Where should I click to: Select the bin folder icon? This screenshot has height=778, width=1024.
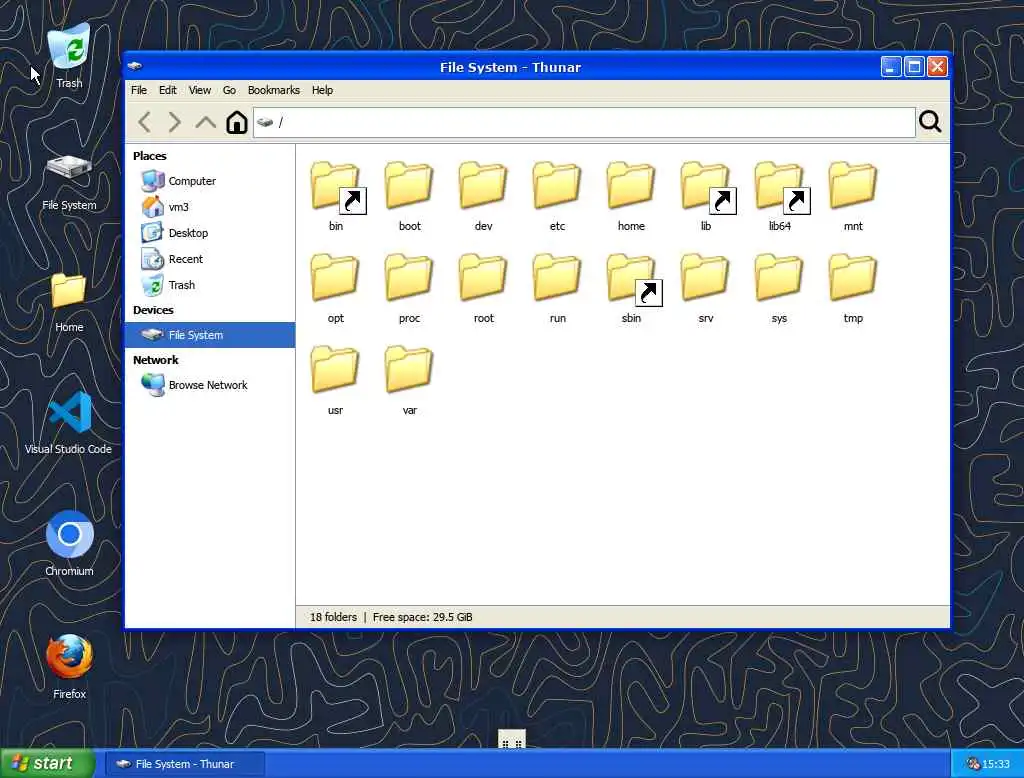336,187
